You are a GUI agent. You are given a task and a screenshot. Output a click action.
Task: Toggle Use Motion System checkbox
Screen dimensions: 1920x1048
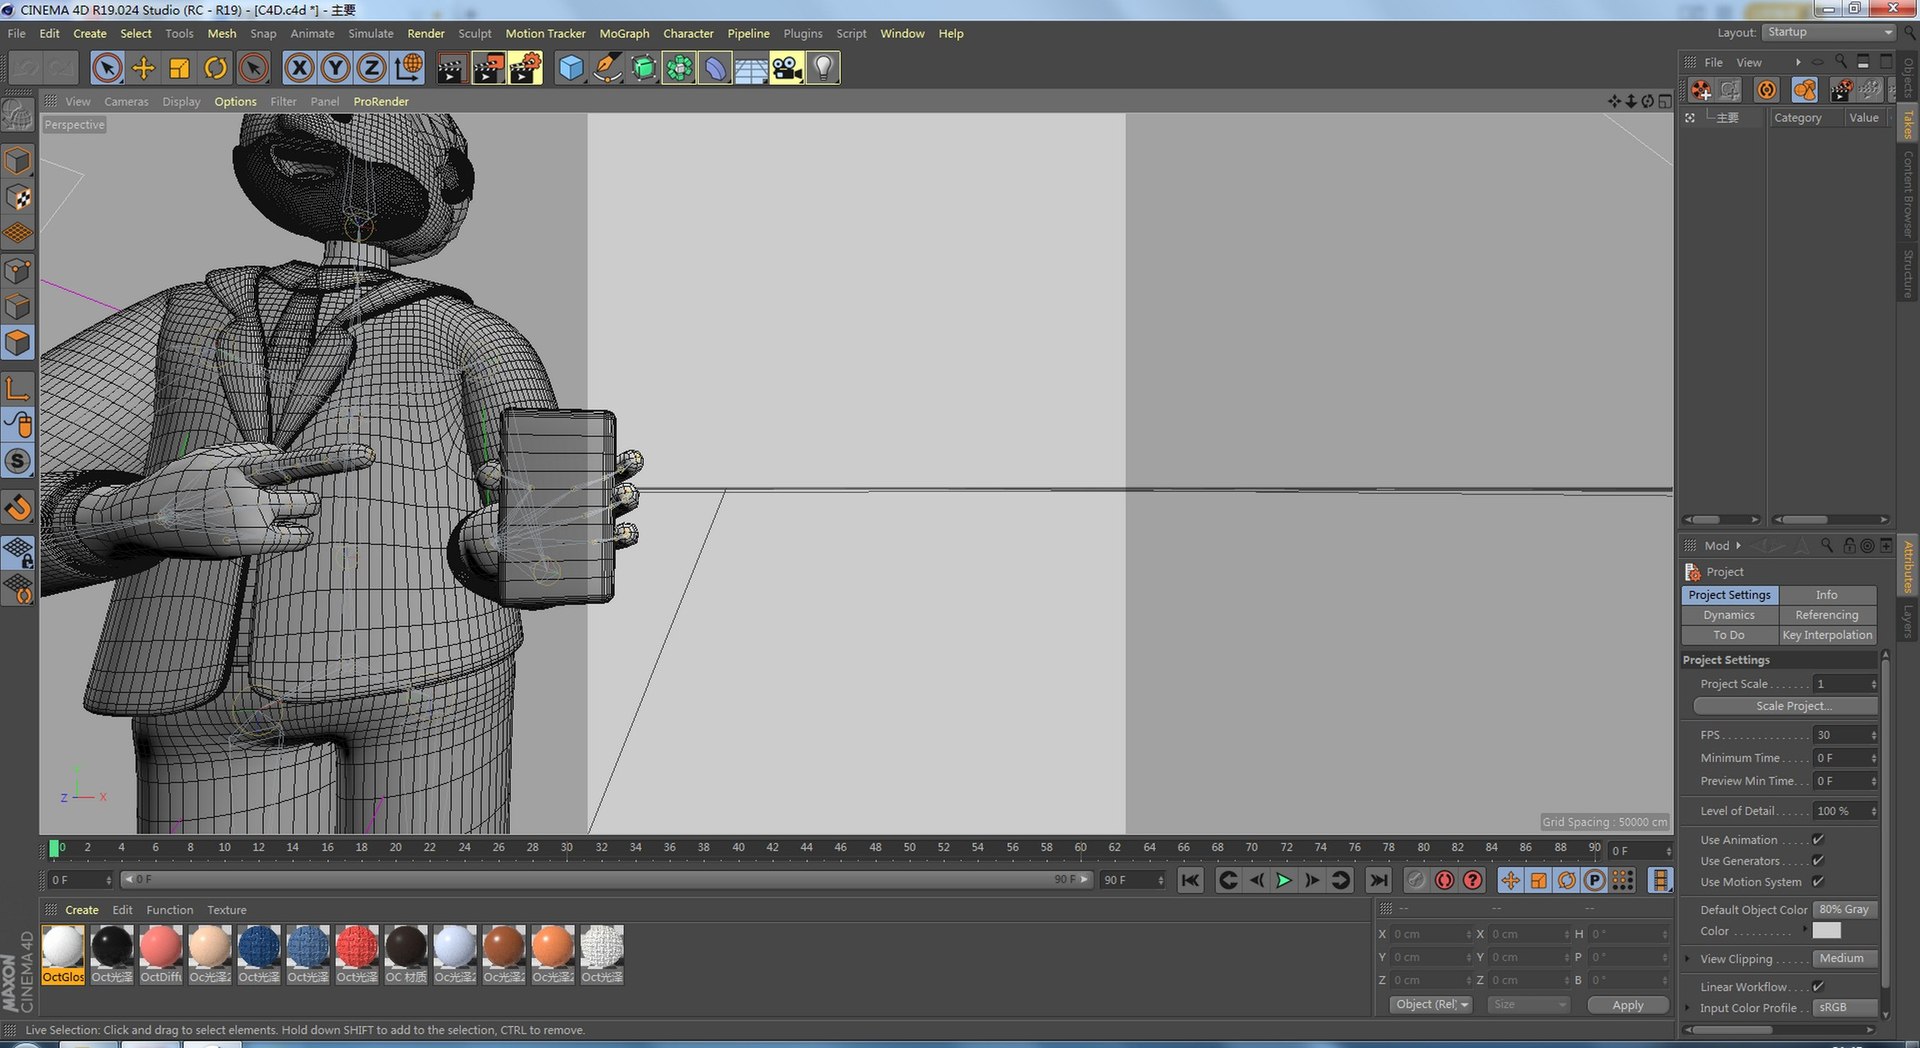1818,881
